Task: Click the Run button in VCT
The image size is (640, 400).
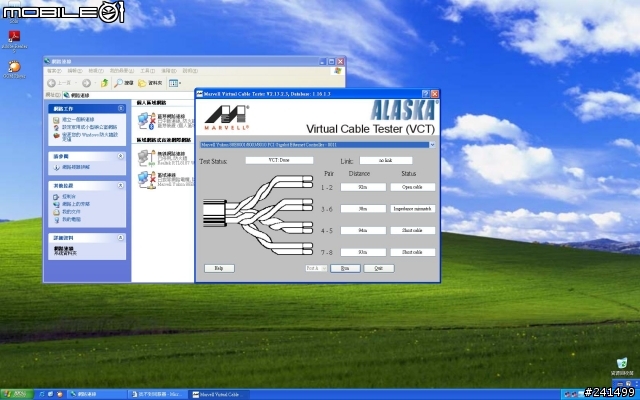Action: point(345,269)
